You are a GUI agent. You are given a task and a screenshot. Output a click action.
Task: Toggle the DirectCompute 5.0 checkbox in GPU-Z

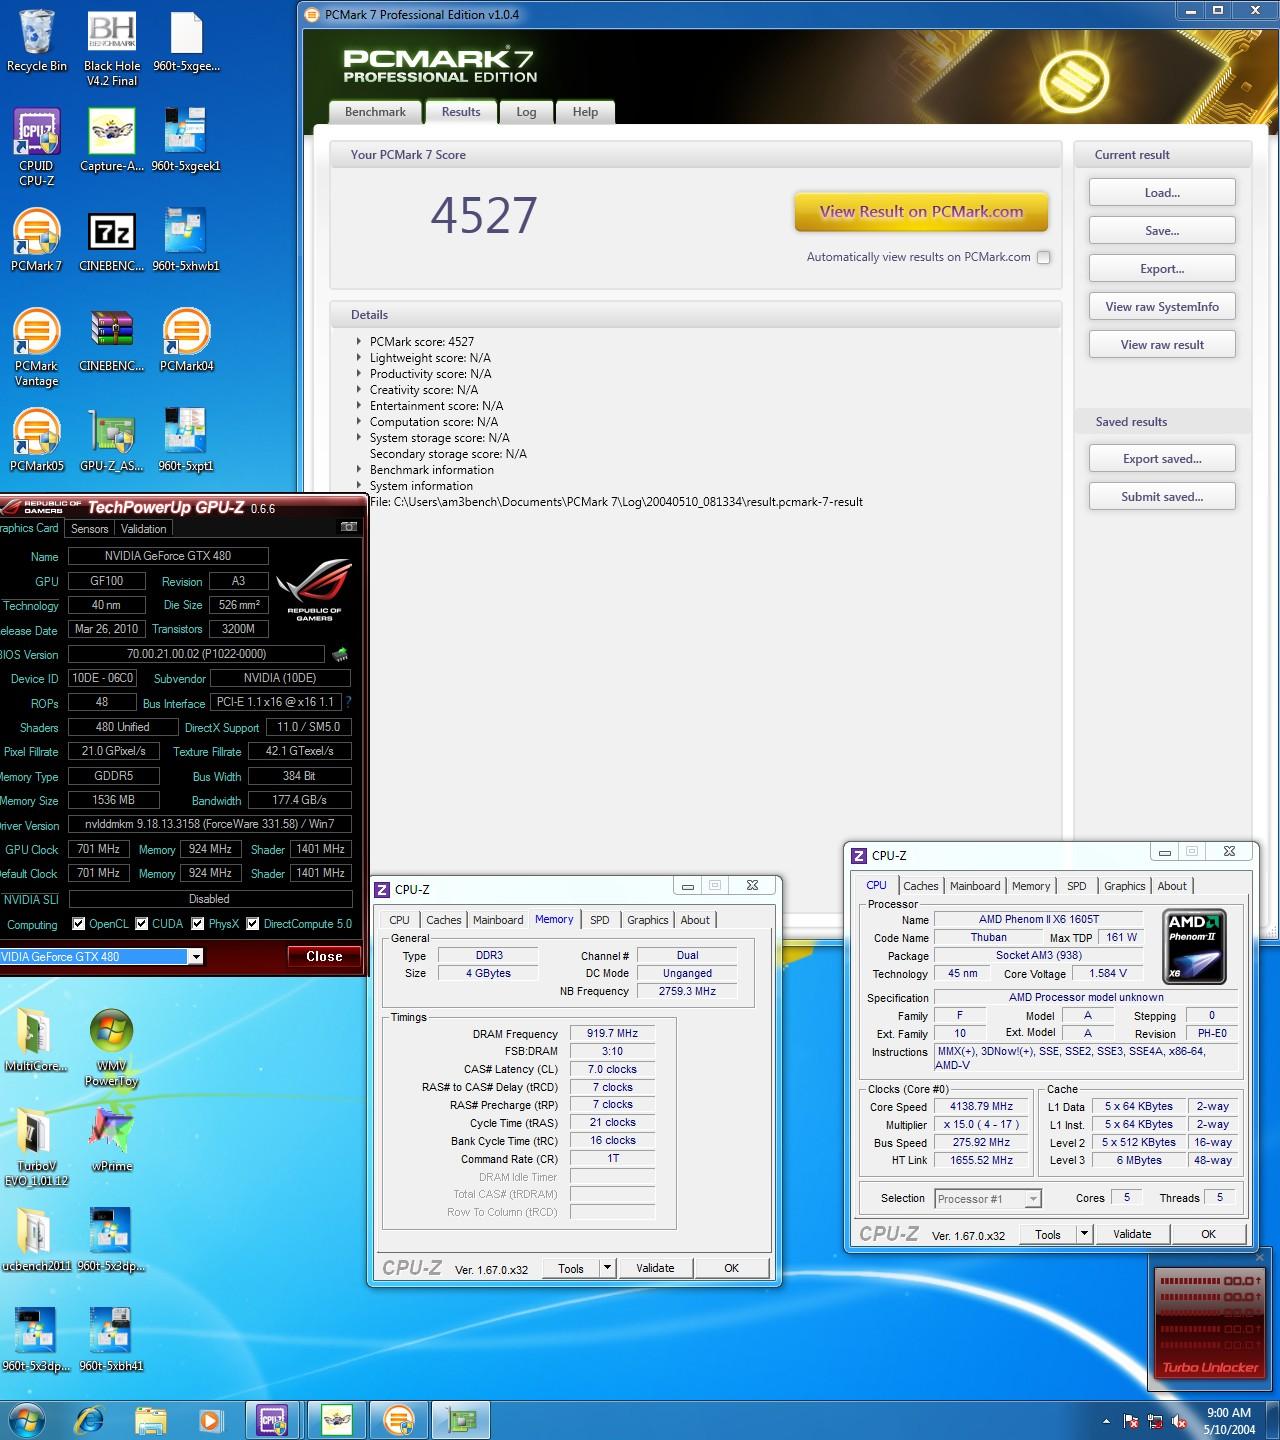coord(253,924)
